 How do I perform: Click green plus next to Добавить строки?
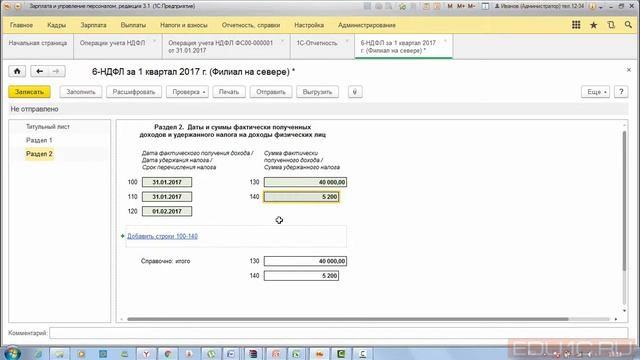pos(122,236)
